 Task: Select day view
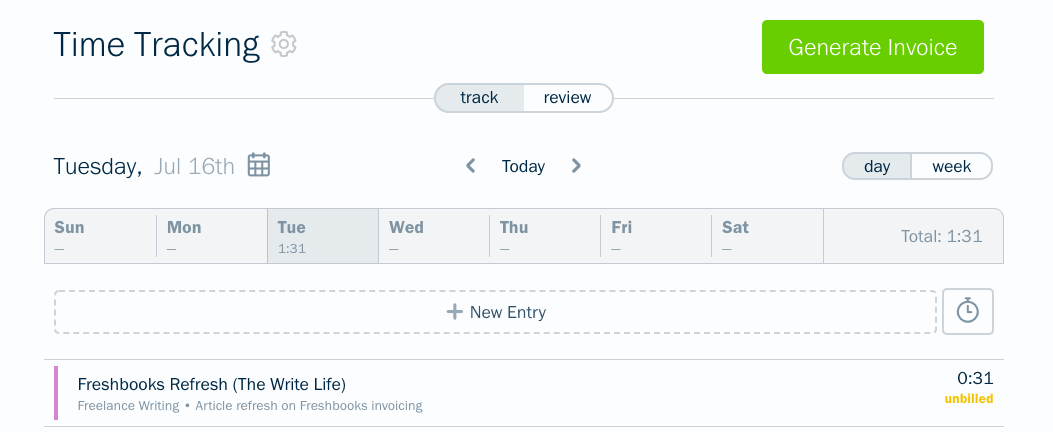point(877,167)
